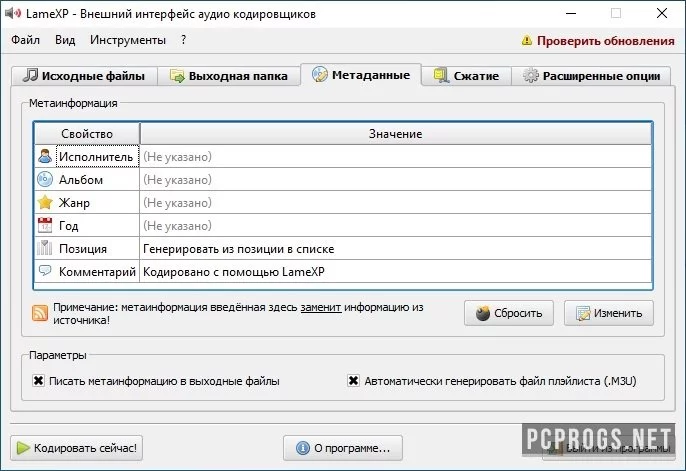
Task: Select the Исполнитель property cell
Action: [x=87, y=156]
